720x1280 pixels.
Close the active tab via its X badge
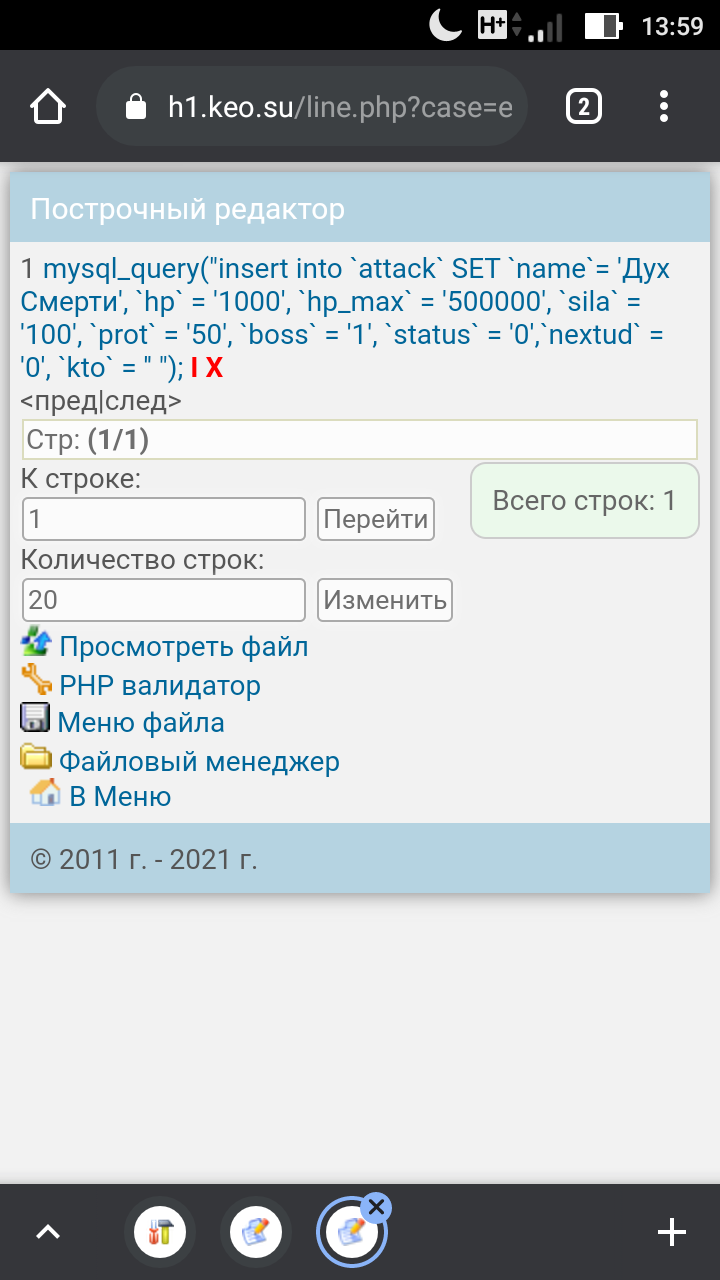pos(376,1208)
